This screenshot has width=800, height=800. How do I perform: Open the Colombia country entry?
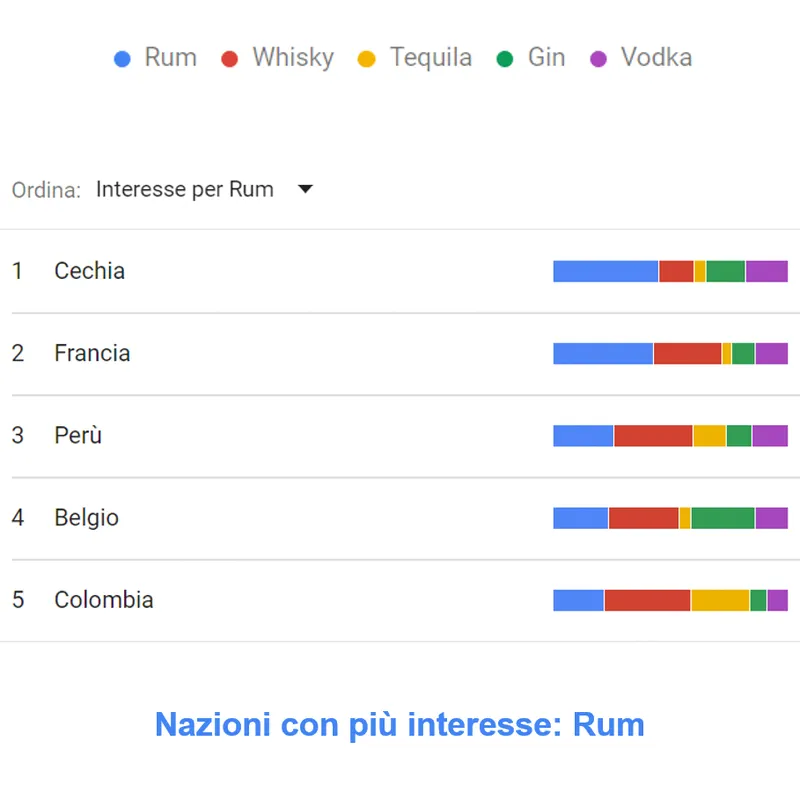click(x=104, y=600)
